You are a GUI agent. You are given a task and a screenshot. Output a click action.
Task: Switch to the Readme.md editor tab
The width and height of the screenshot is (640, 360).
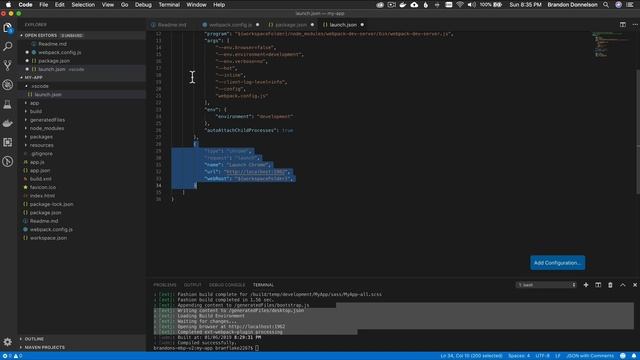click(x=171, y=25)
